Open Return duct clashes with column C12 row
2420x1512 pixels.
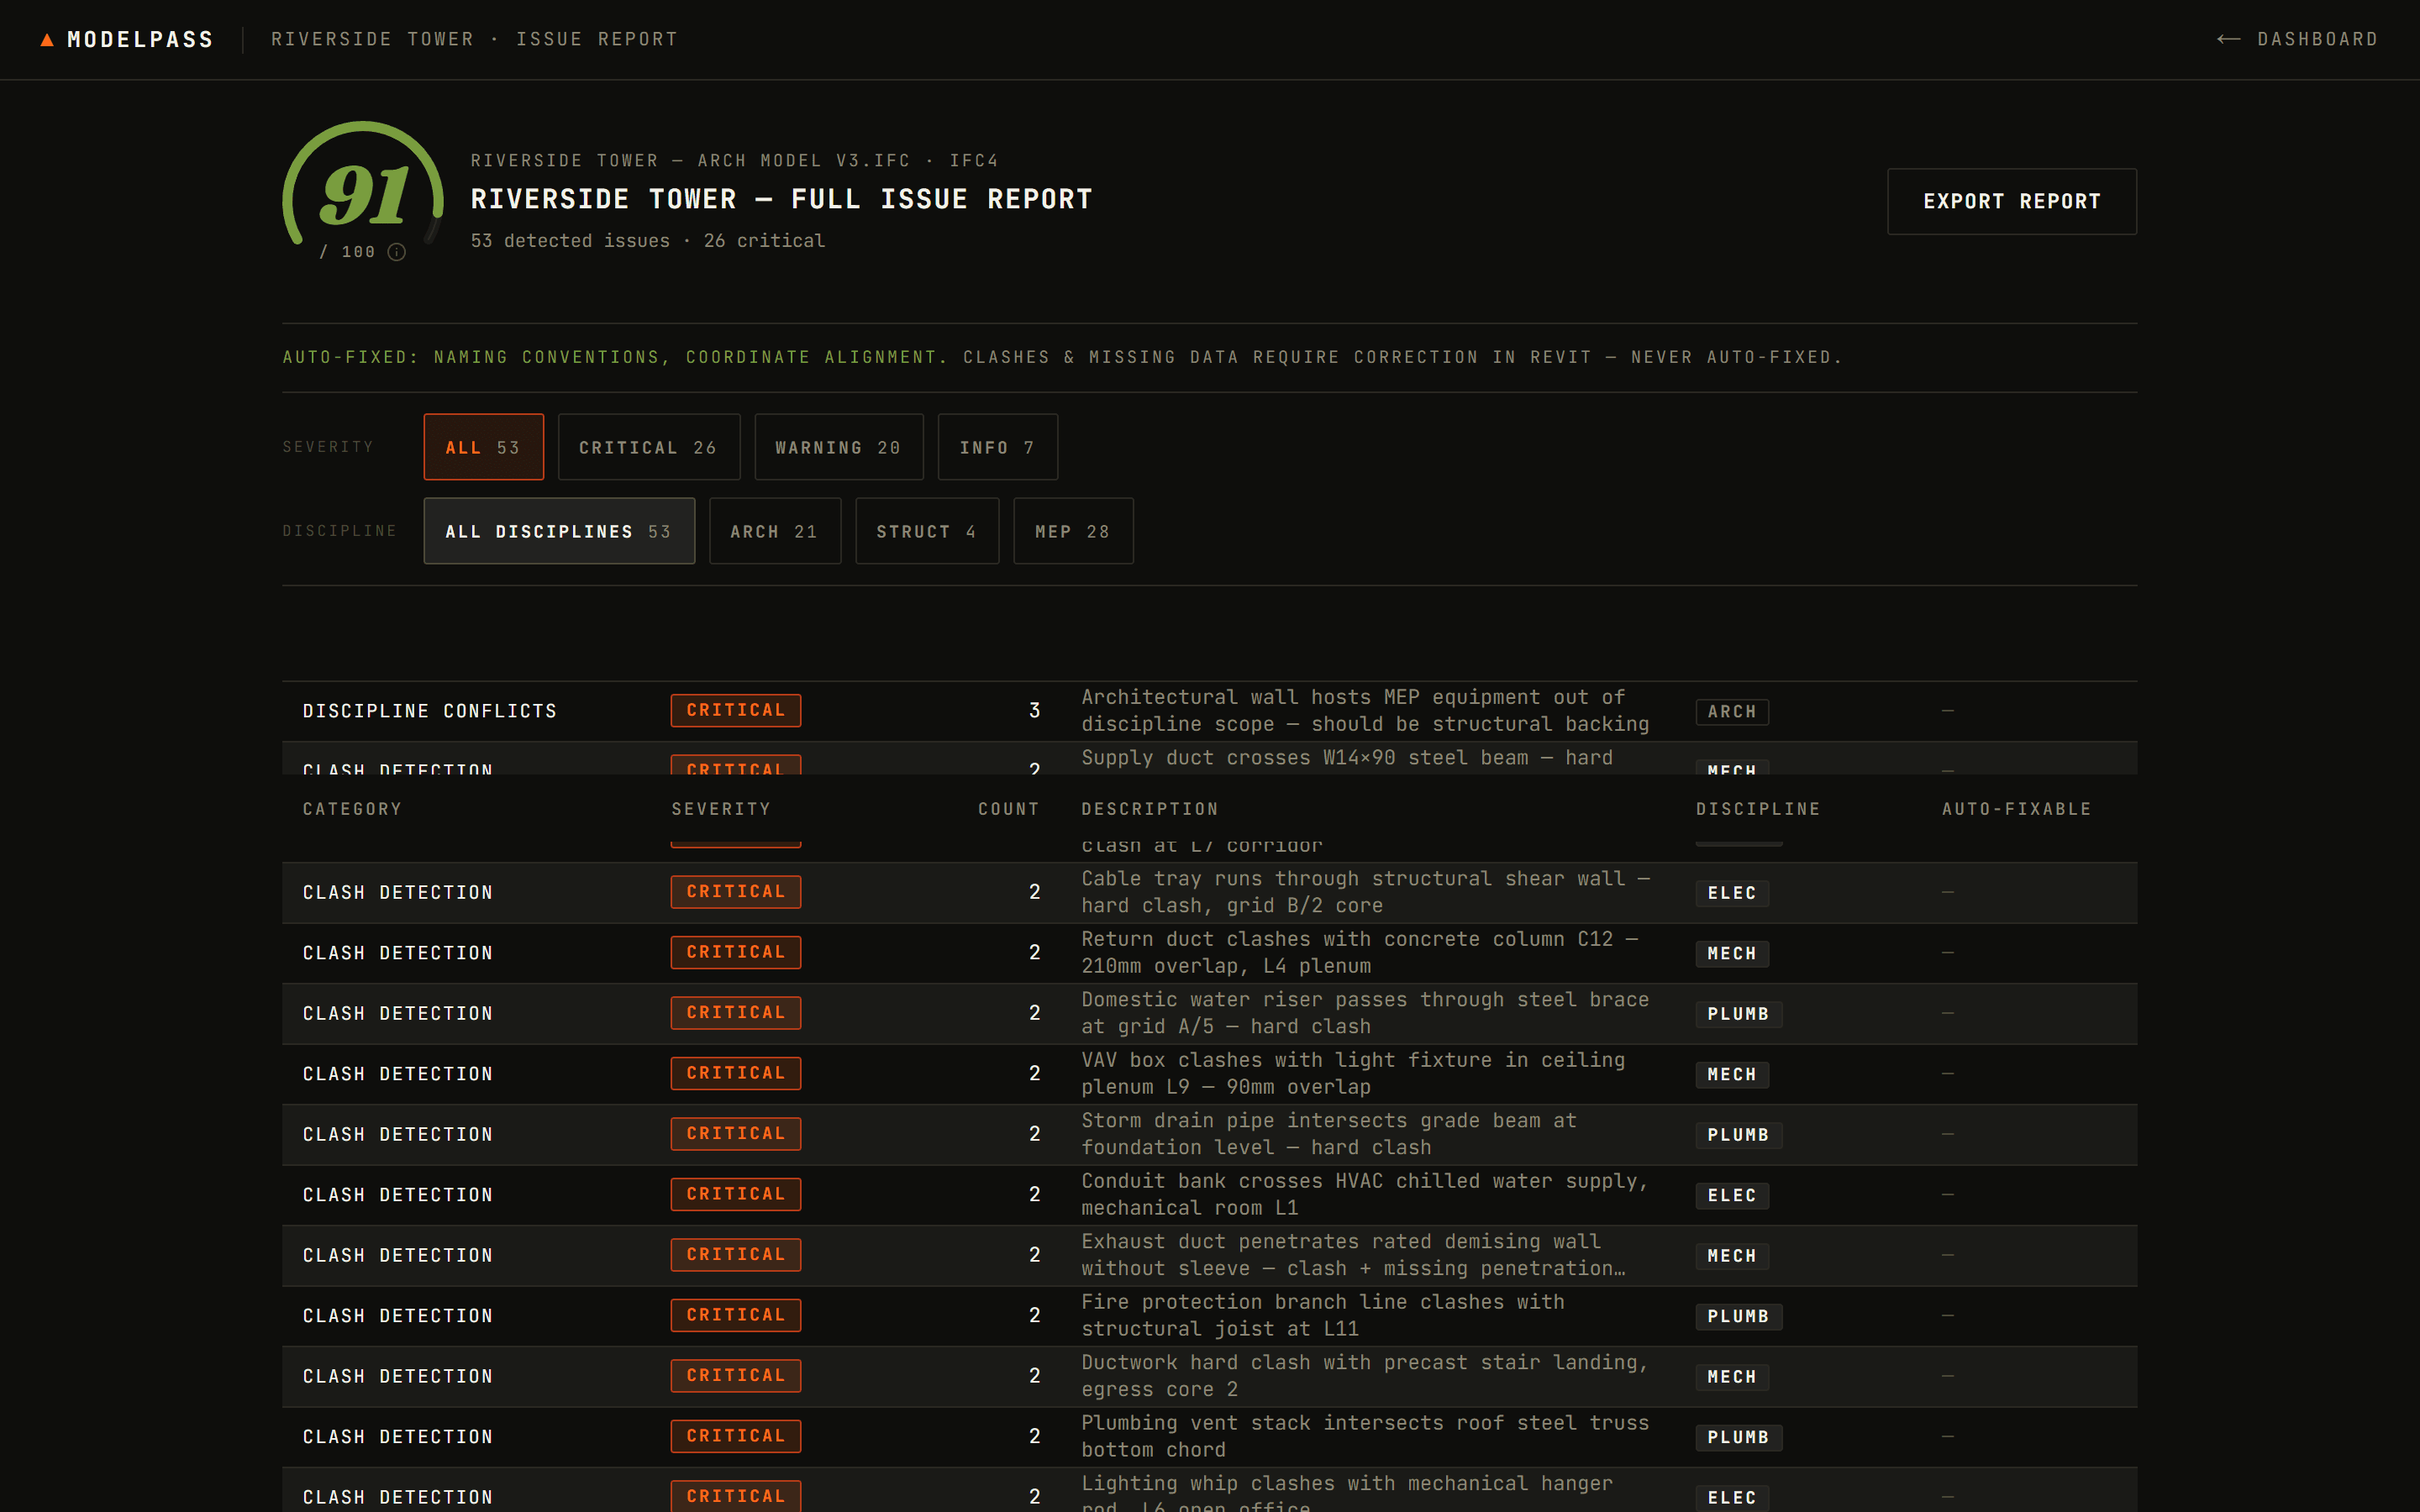coord(1209,953)
